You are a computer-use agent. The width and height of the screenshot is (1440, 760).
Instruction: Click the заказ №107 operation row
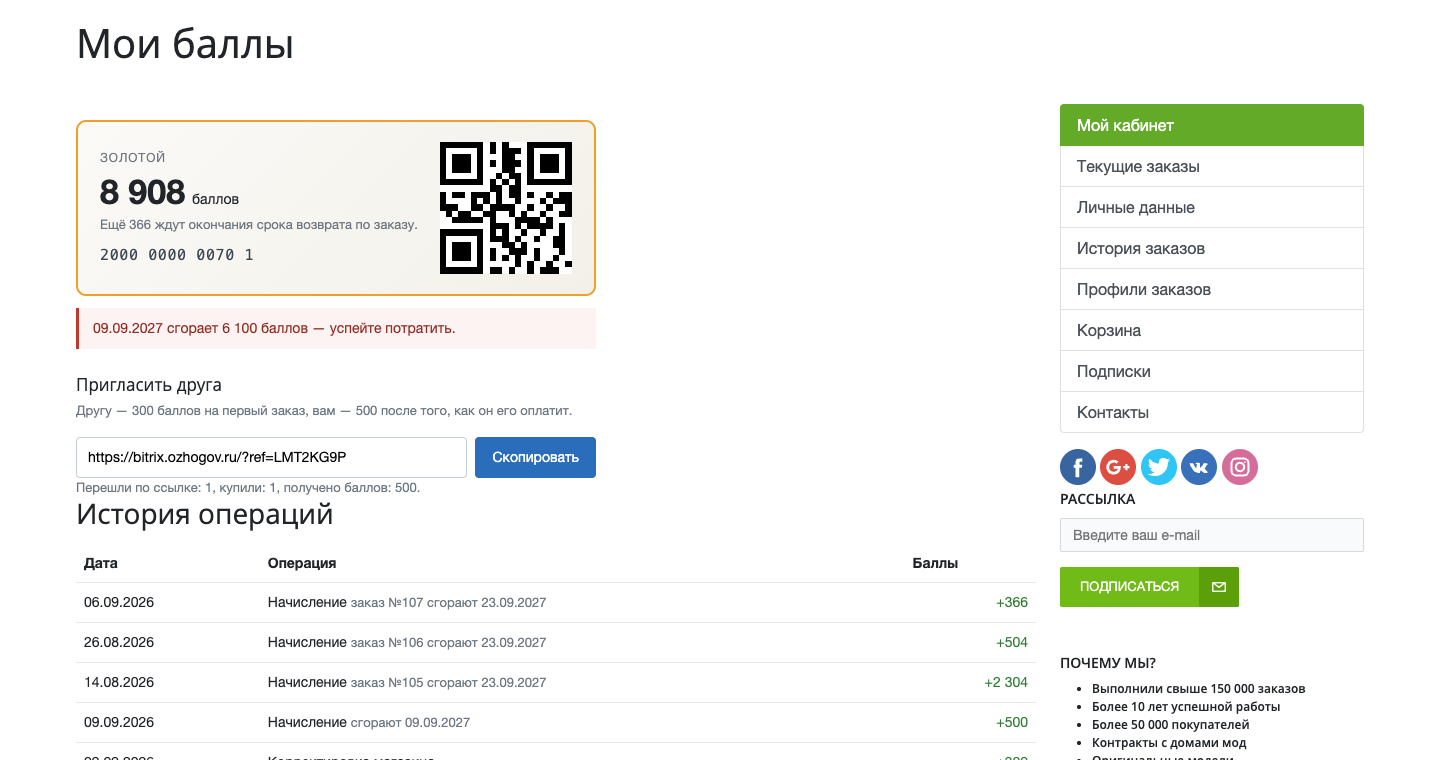(555, 602)
